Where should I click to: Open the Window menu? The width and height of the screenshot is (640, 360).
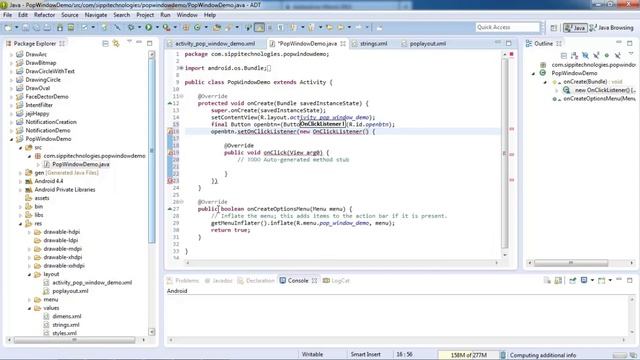click(187, 15)
